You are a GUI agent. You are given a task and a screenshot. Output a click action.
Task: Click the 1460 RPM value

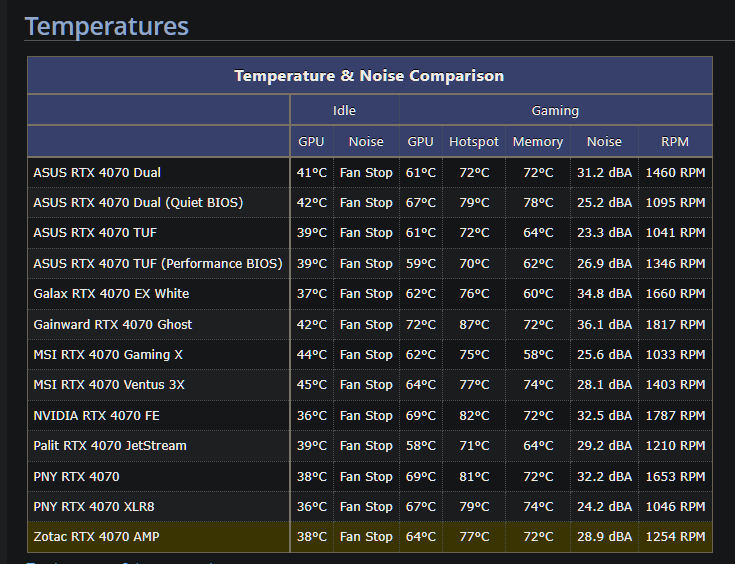675,173
